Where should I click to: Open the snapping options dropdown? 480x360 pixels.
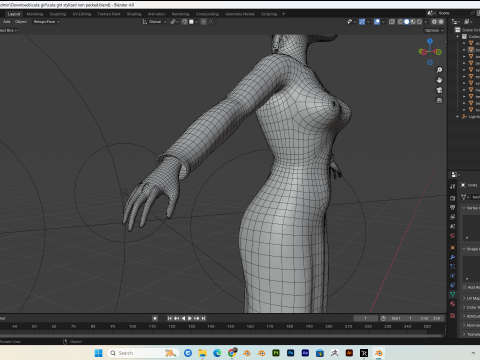click(193, 22)
